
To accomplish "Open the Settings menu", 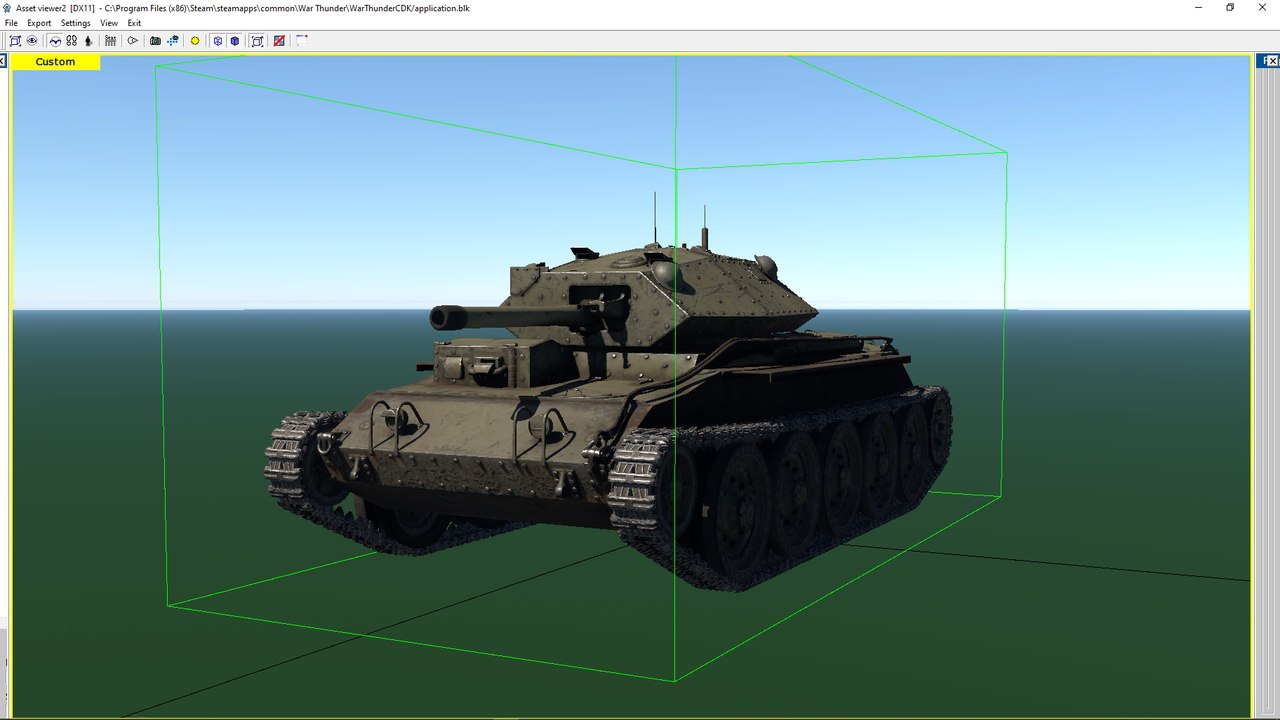I will point(75,23).
